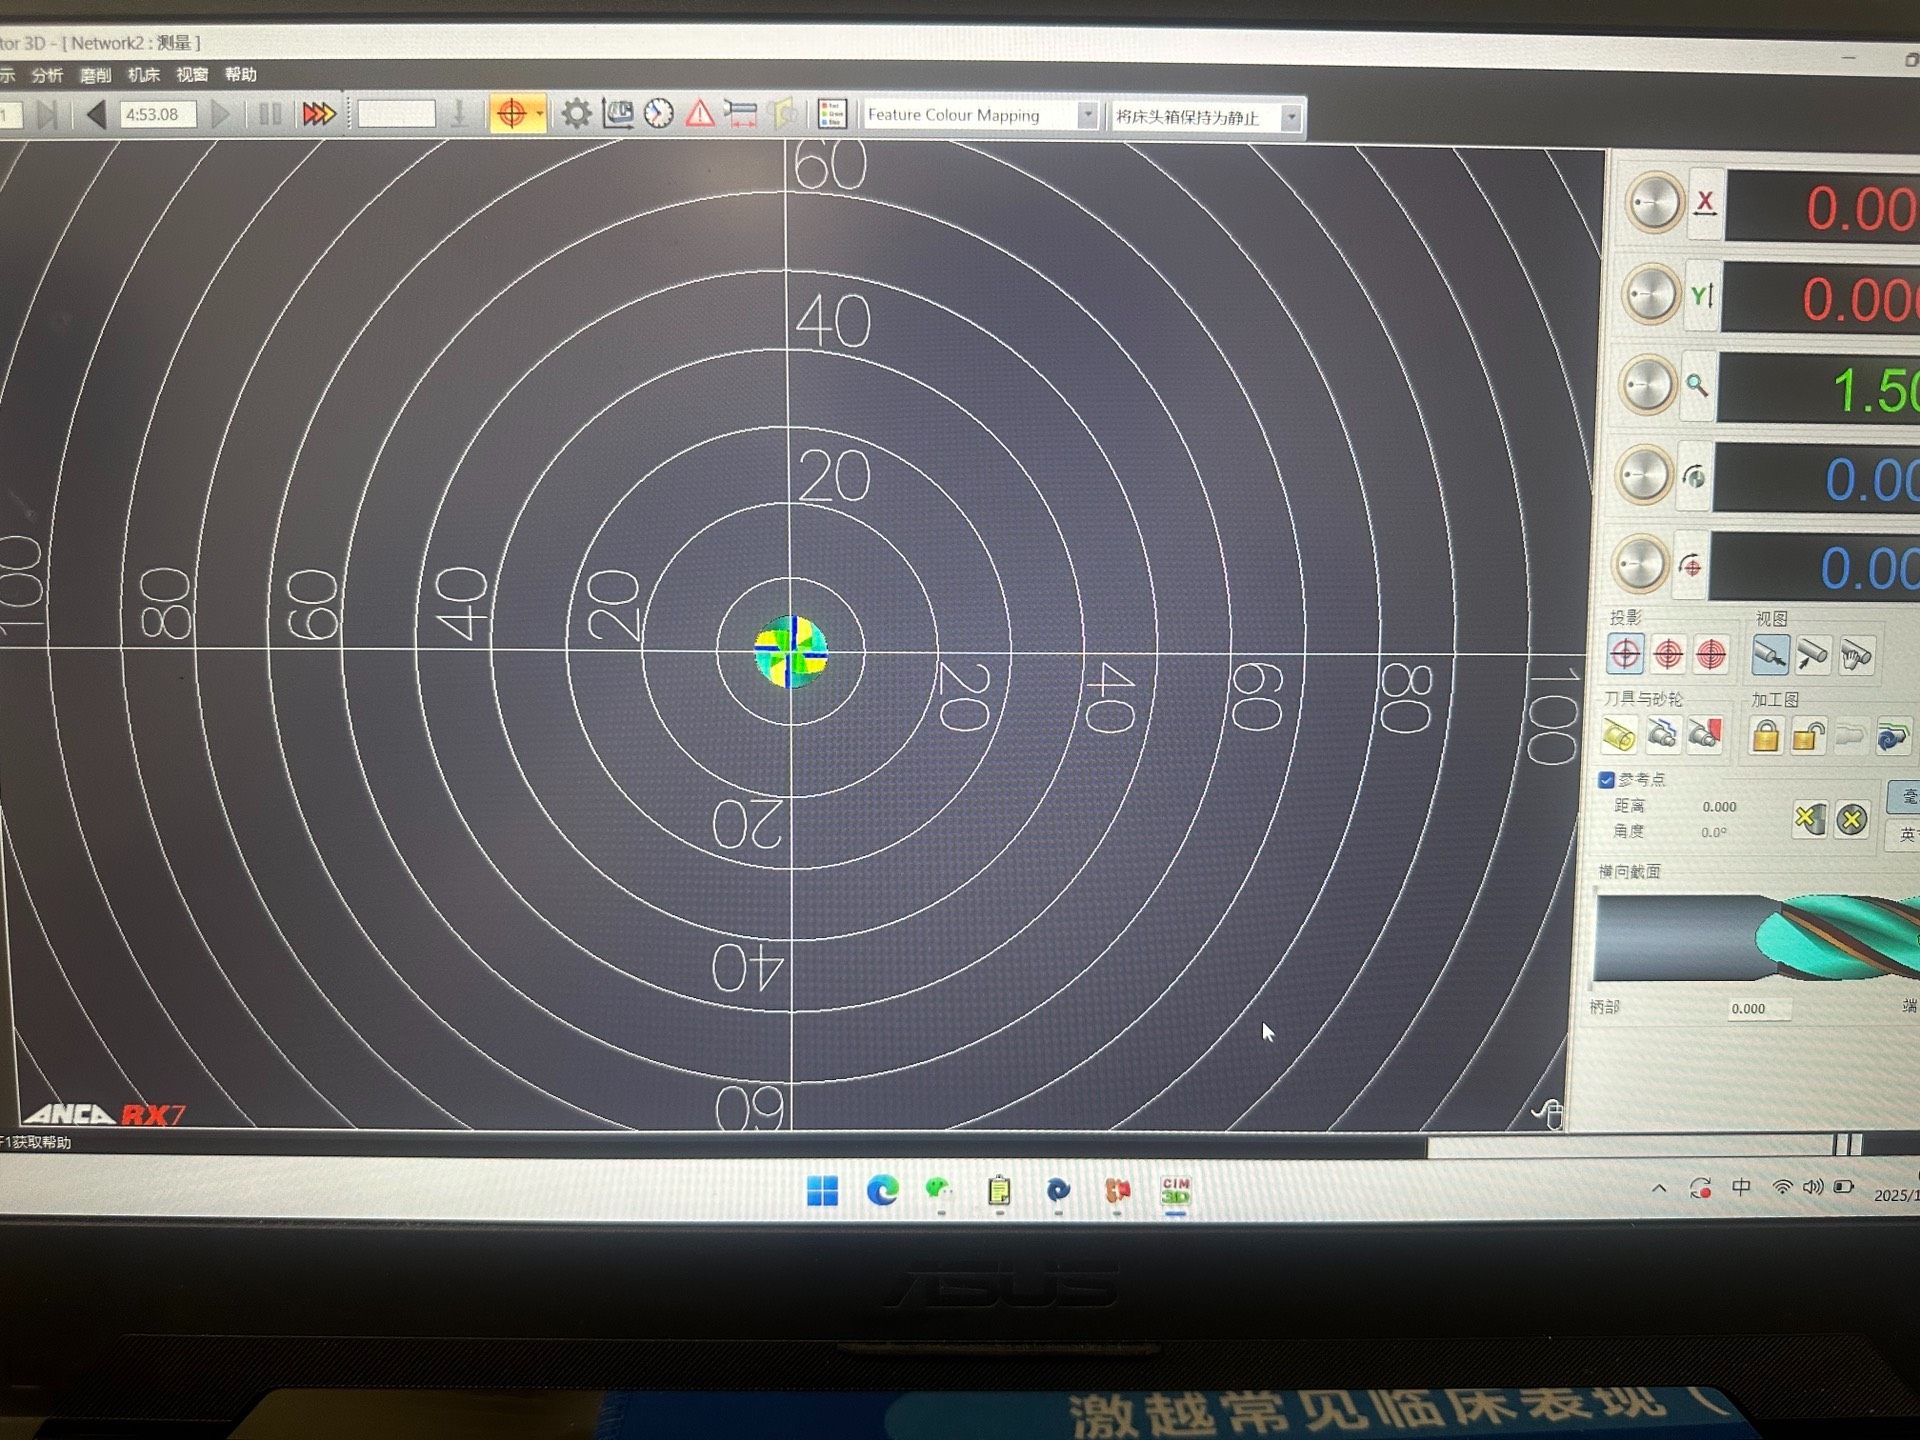Open the 机床 menu
This screenshot has width=1920, height=1440.
point(143,75)
